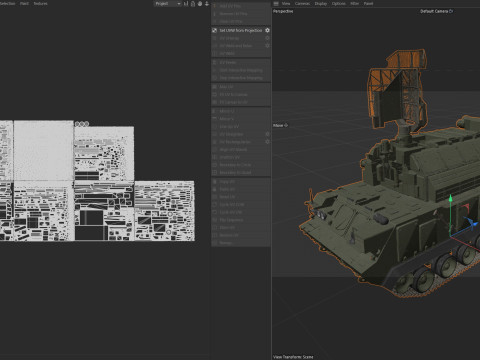
Task: Click the Set UVW from Projection icon
Action: [x=214, y=30]
